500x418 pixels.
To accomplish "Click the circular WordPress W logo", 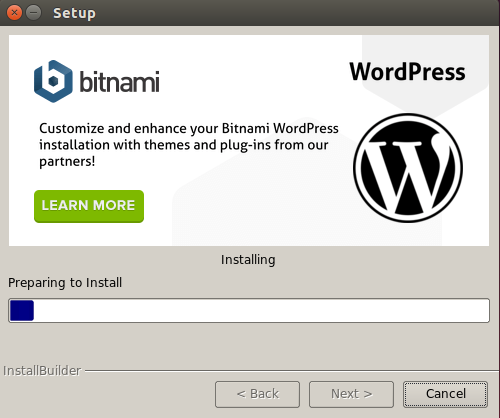I will point(408,168).
